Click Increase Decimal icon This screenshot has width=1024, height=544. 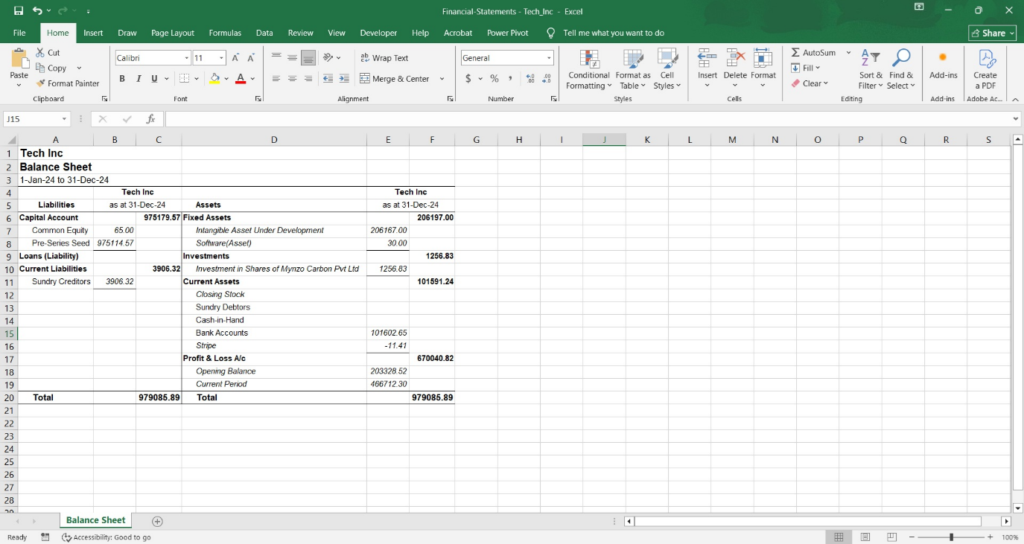click(530, 78)
